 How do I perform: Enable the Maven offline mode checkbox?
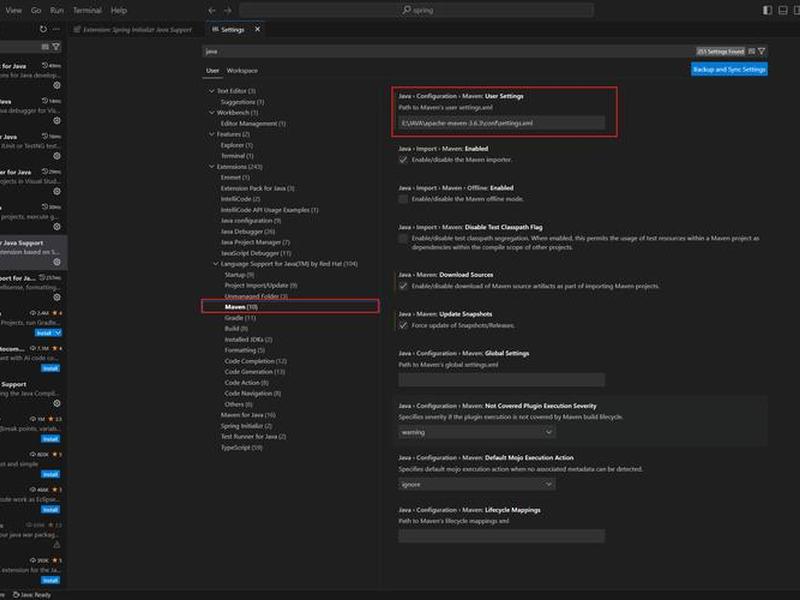(403, 199)
